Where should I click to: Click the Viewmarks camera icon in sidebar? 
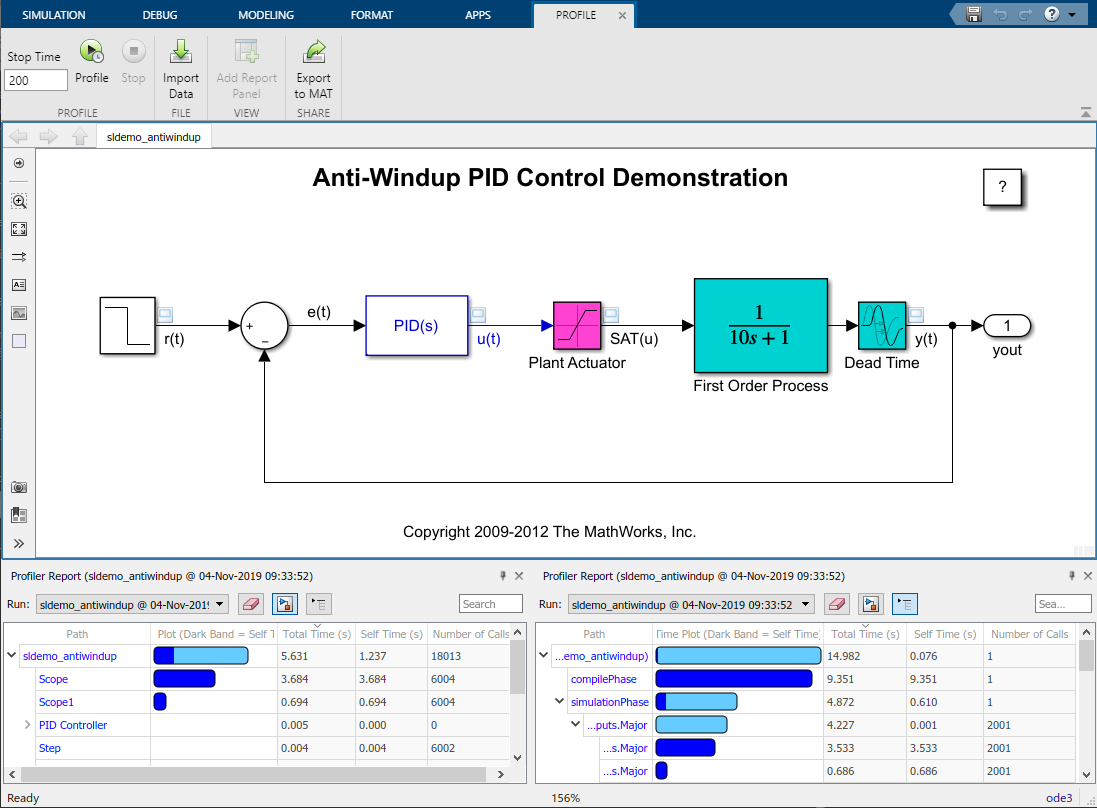18,487
